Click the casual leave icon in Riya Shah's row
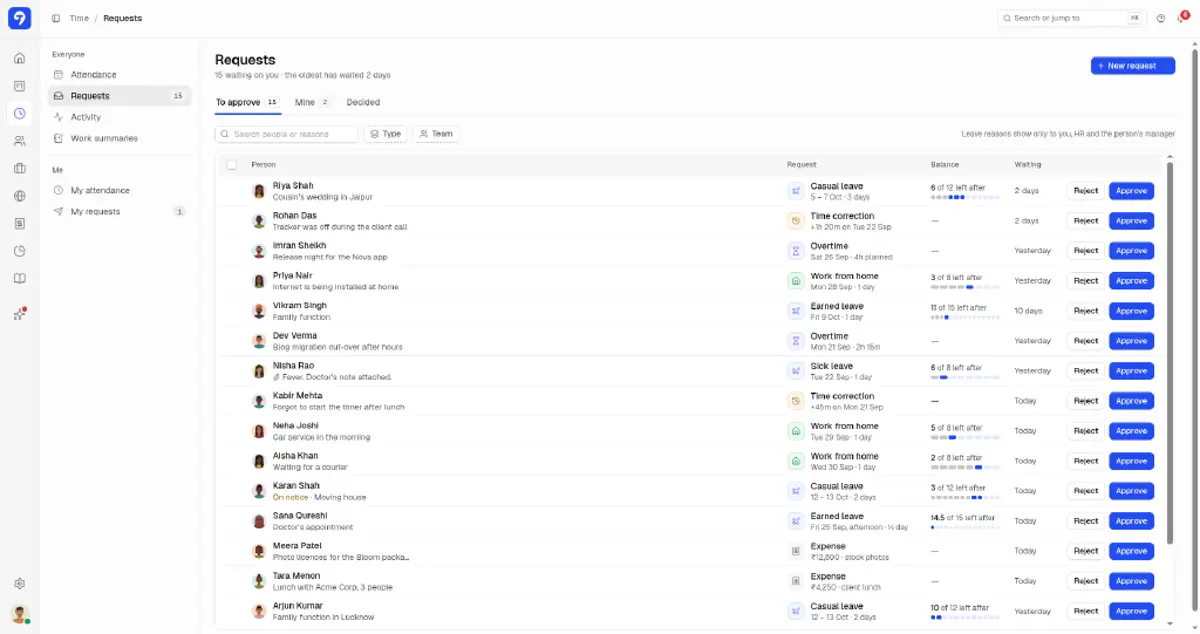1200x634 pixels. click(796, 191)
